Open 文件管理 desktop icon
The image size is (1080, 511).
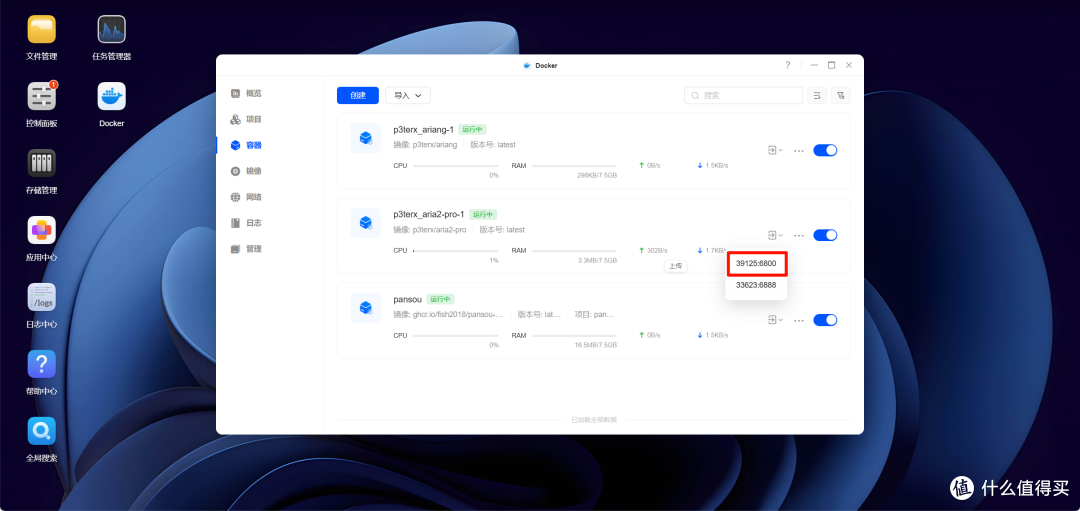[41, 30]
